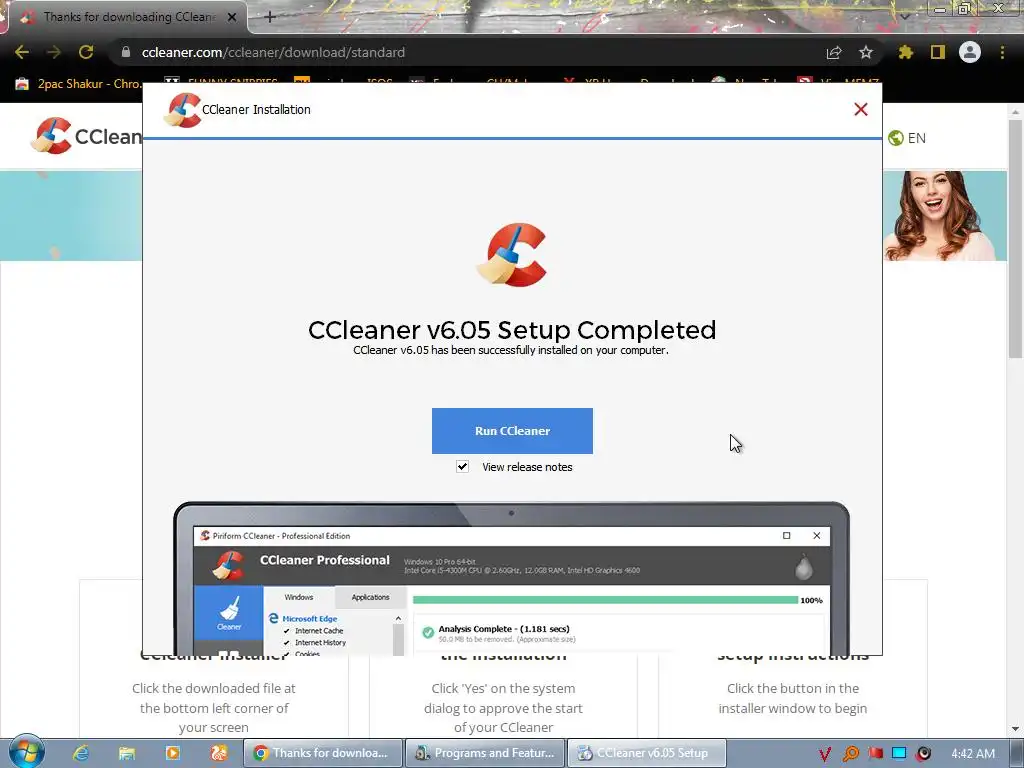Screen dimensions: 1024x768
Task: Open Windows Media Player from taskbar
Action: tap(173, 753)
